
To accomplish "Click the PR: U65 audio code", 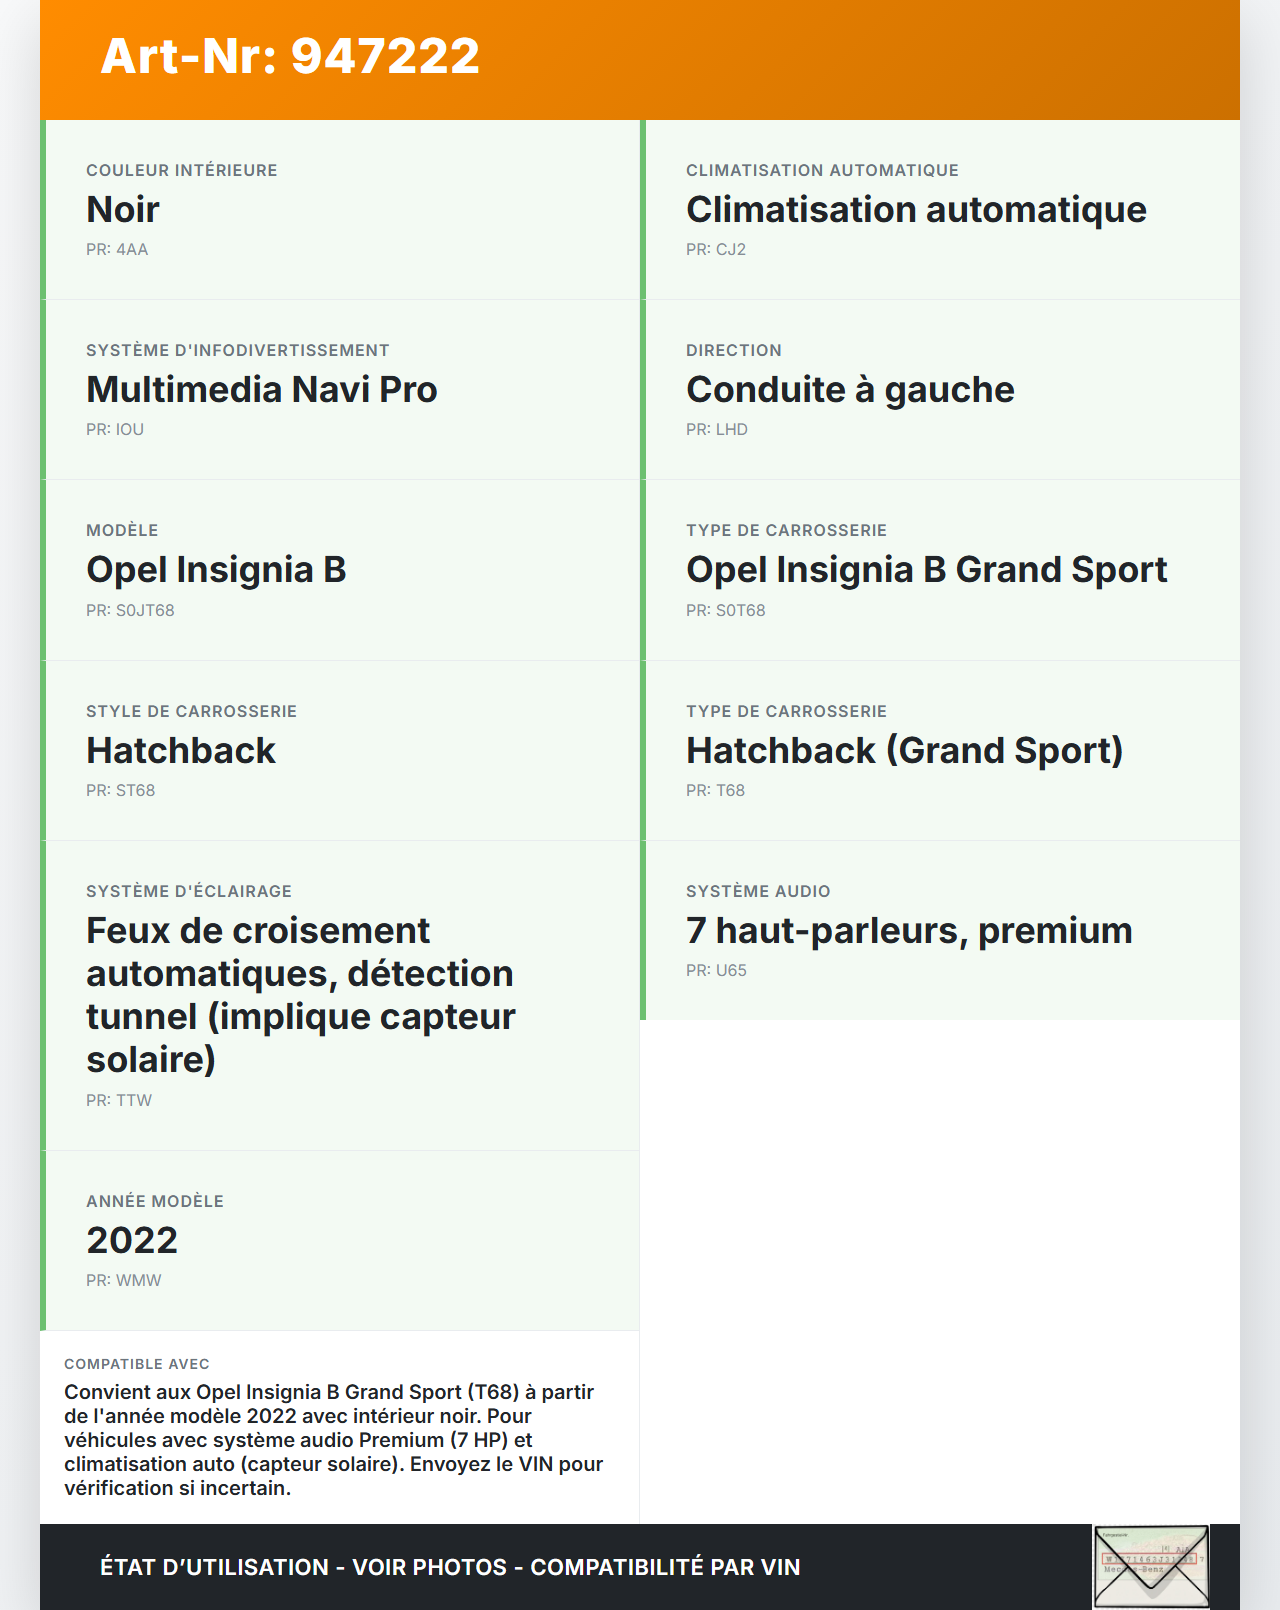I will click(x=716, y=971).
